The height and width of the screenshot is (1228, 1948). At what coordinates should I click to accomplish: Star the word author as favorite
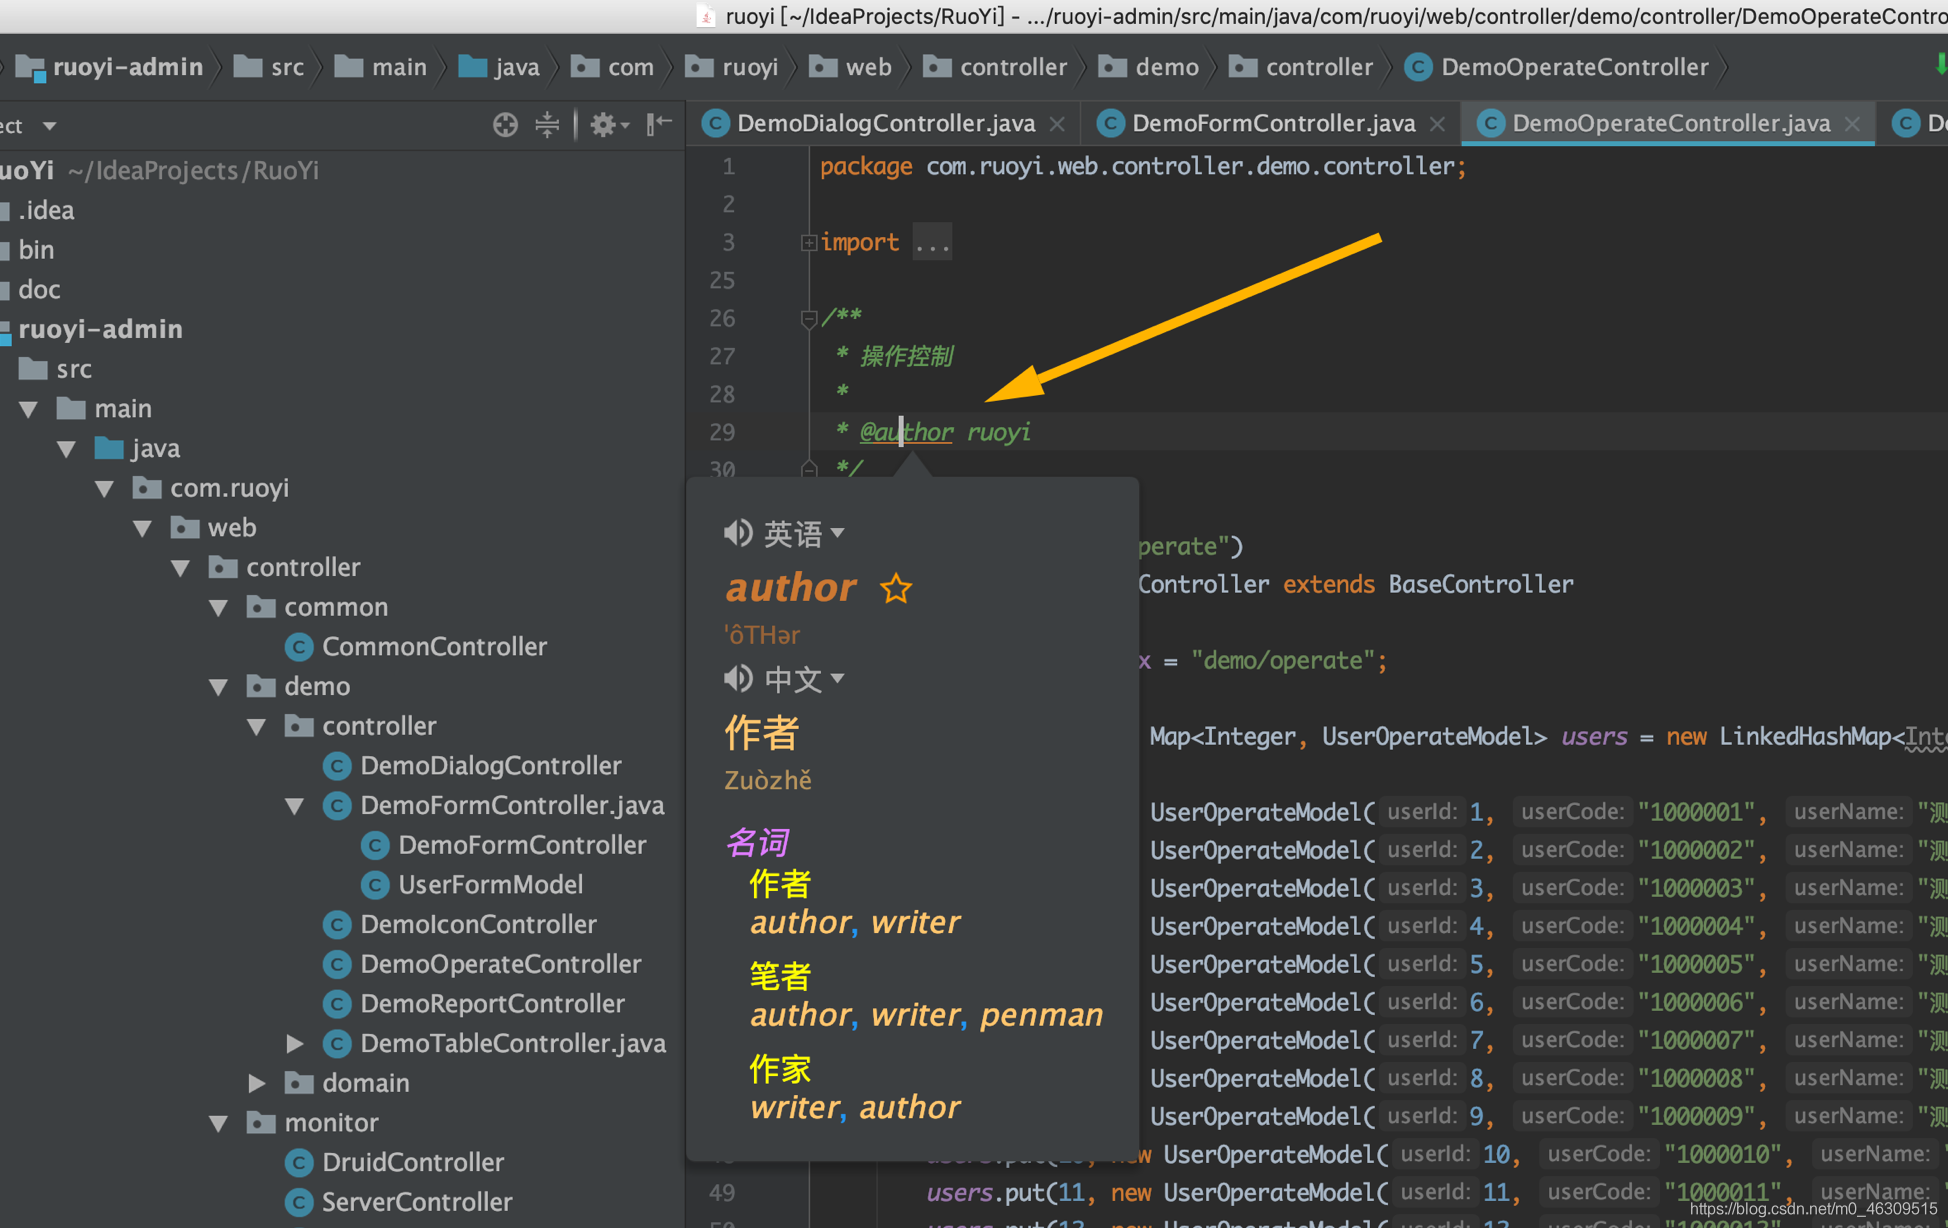tap(896, 589)
